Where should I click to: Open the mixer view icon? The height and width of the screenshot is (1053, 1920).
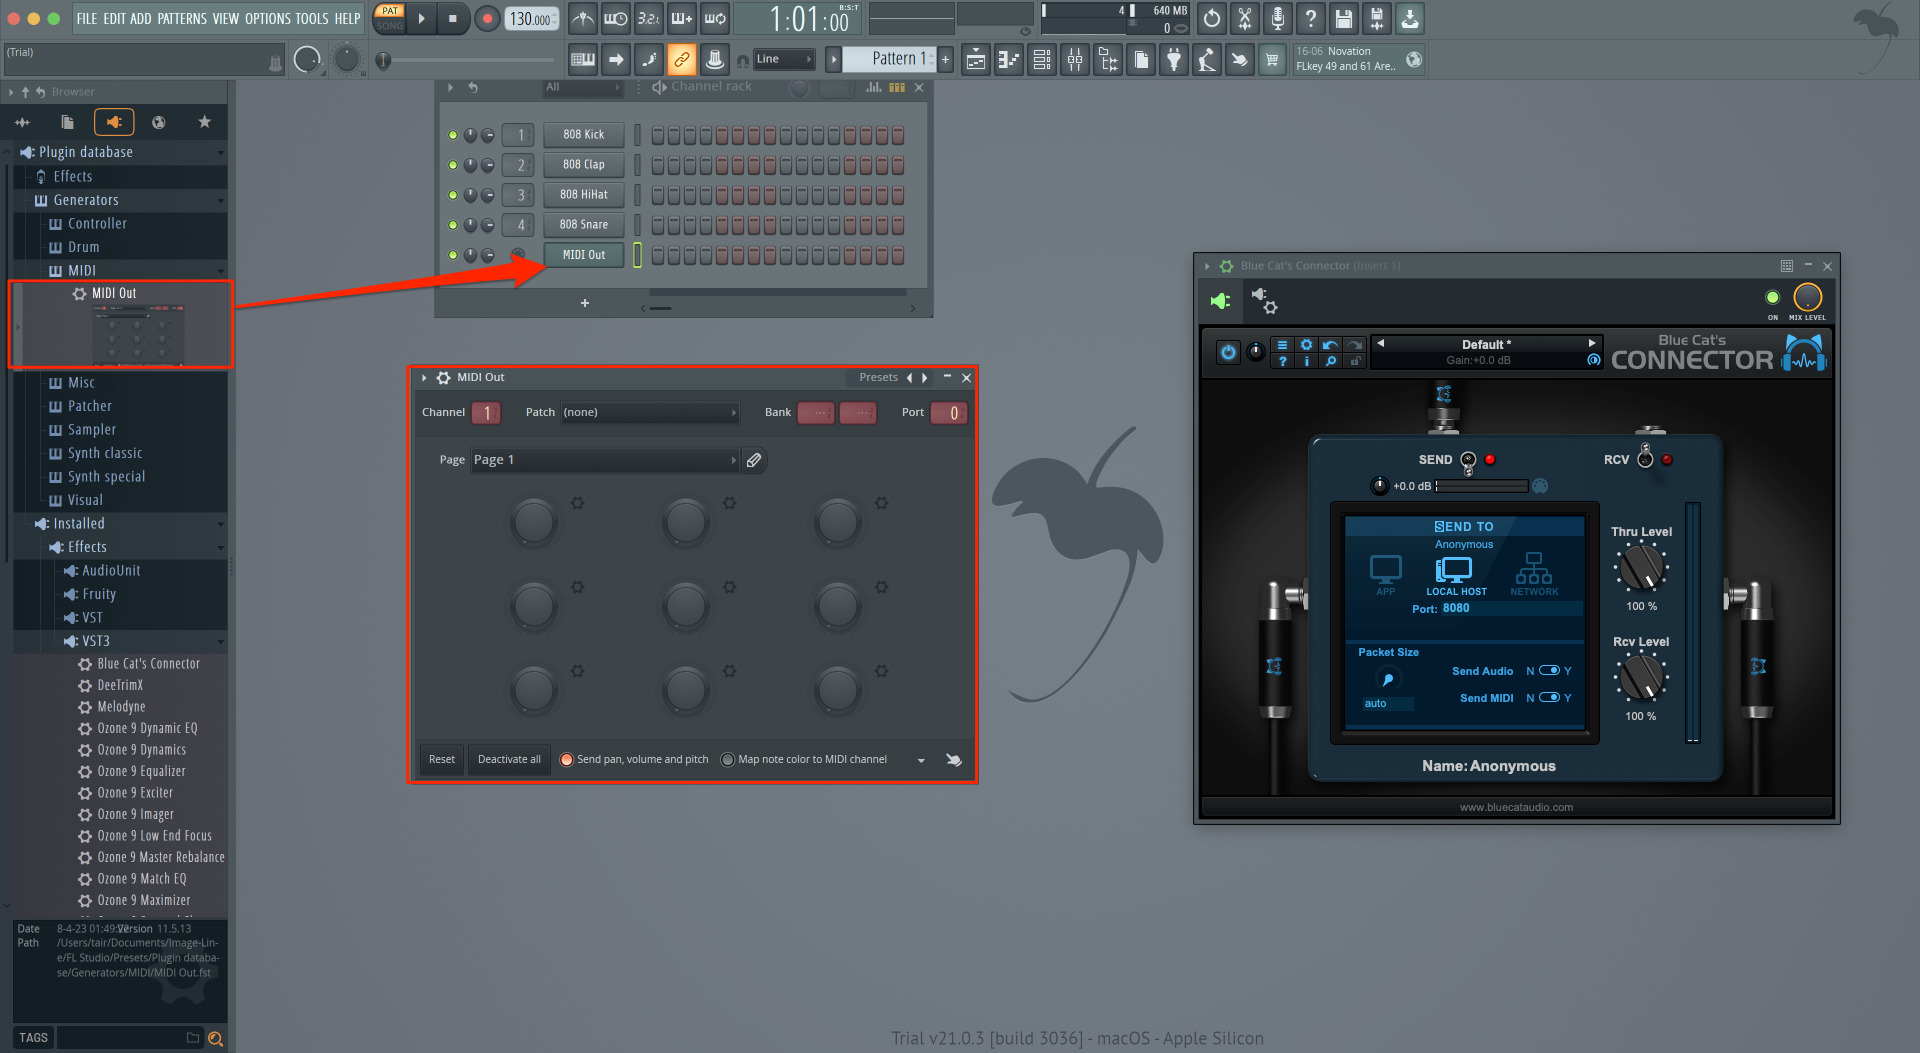1074,60
